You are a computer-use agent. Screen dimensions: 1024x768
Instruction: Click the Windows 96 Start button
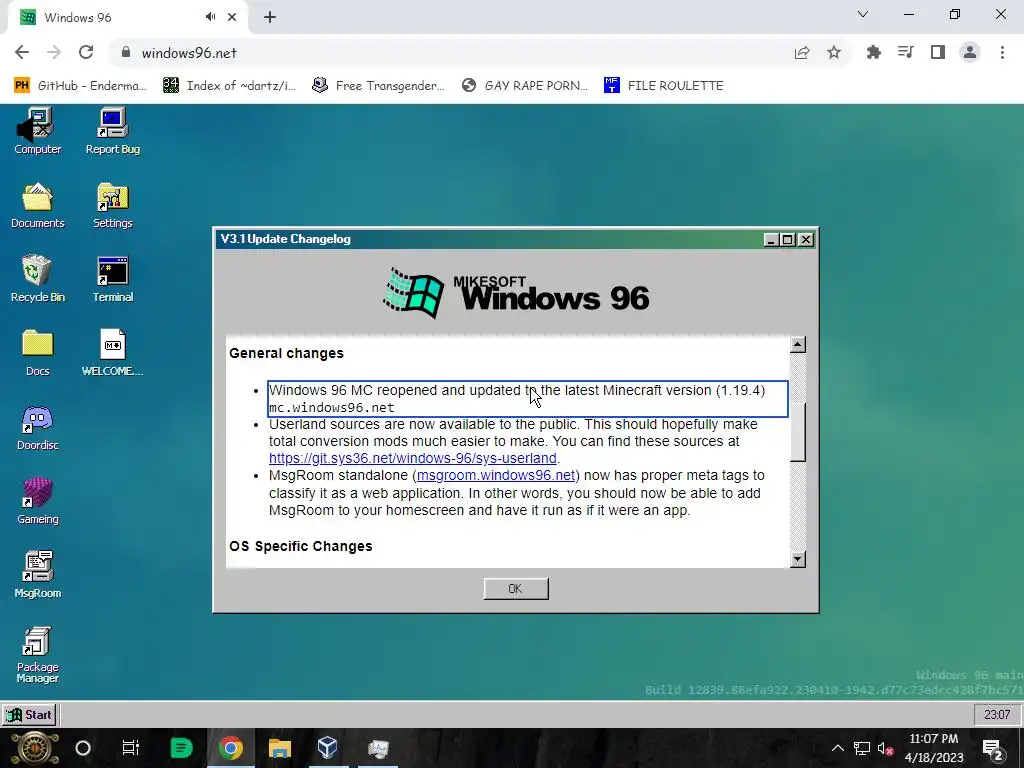click(29, 714)
